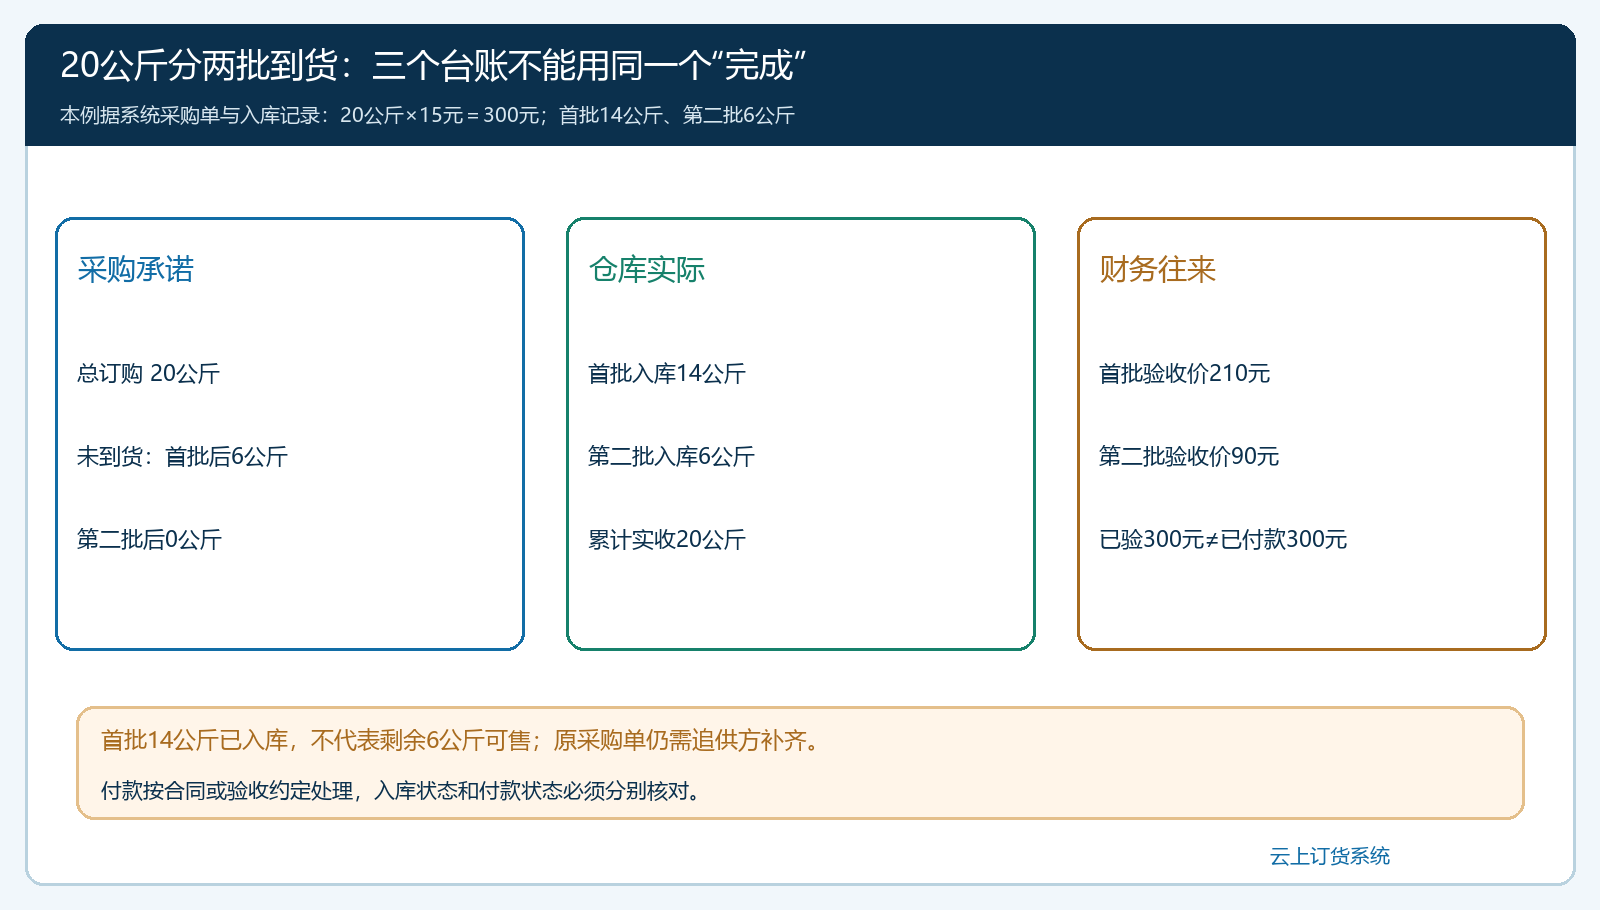Click the 仓库实际 card heading
Image resolution: width=1600 pixels, height=910 pixels.
pos(646,269)
